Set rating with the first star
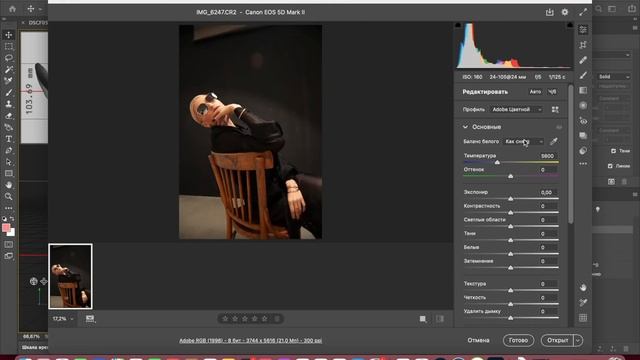 tap(225, 319)
